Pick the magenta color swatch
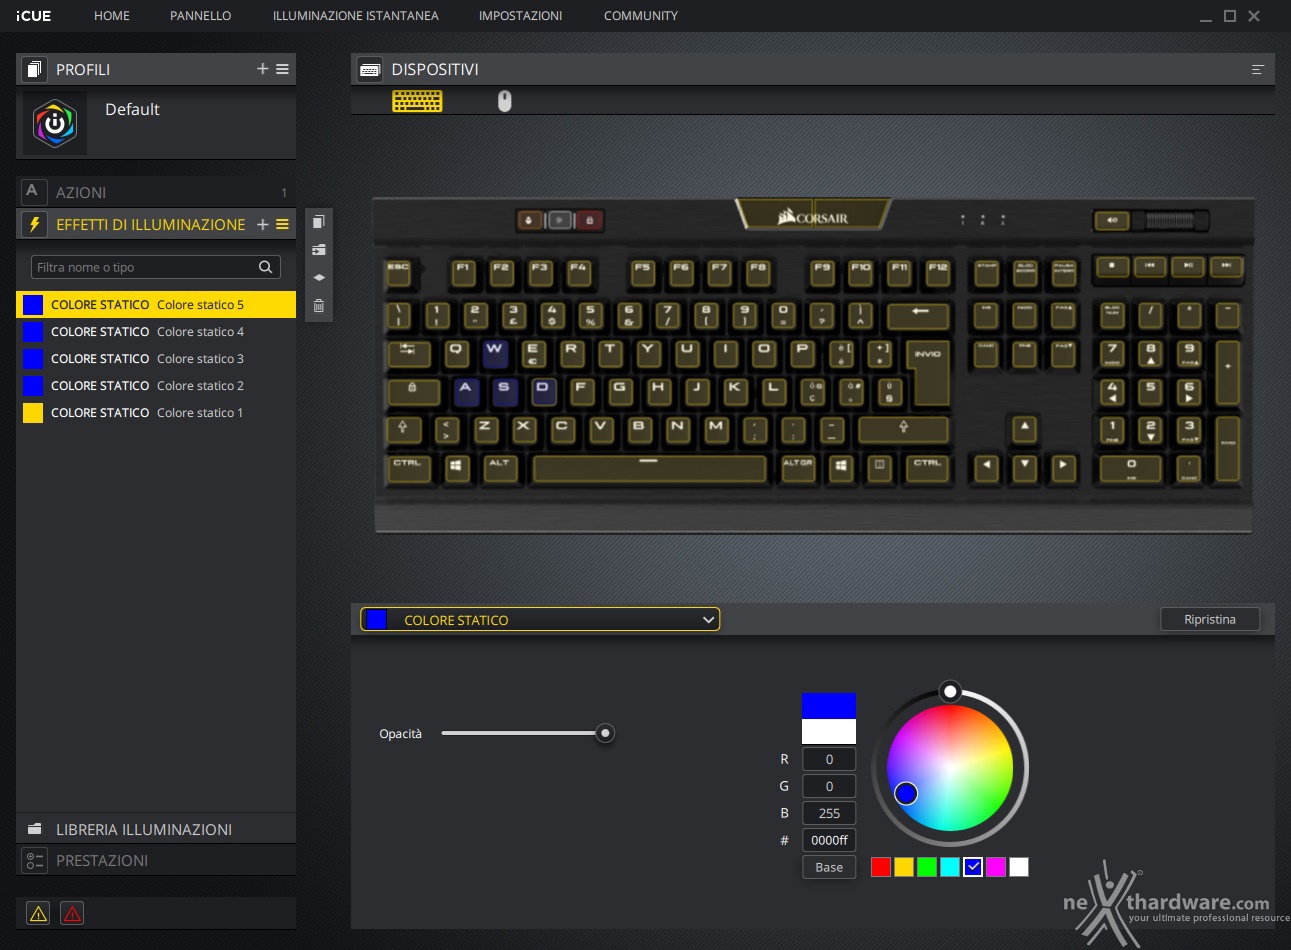Screen dimensions: 1291x950 tap(996, 867)
